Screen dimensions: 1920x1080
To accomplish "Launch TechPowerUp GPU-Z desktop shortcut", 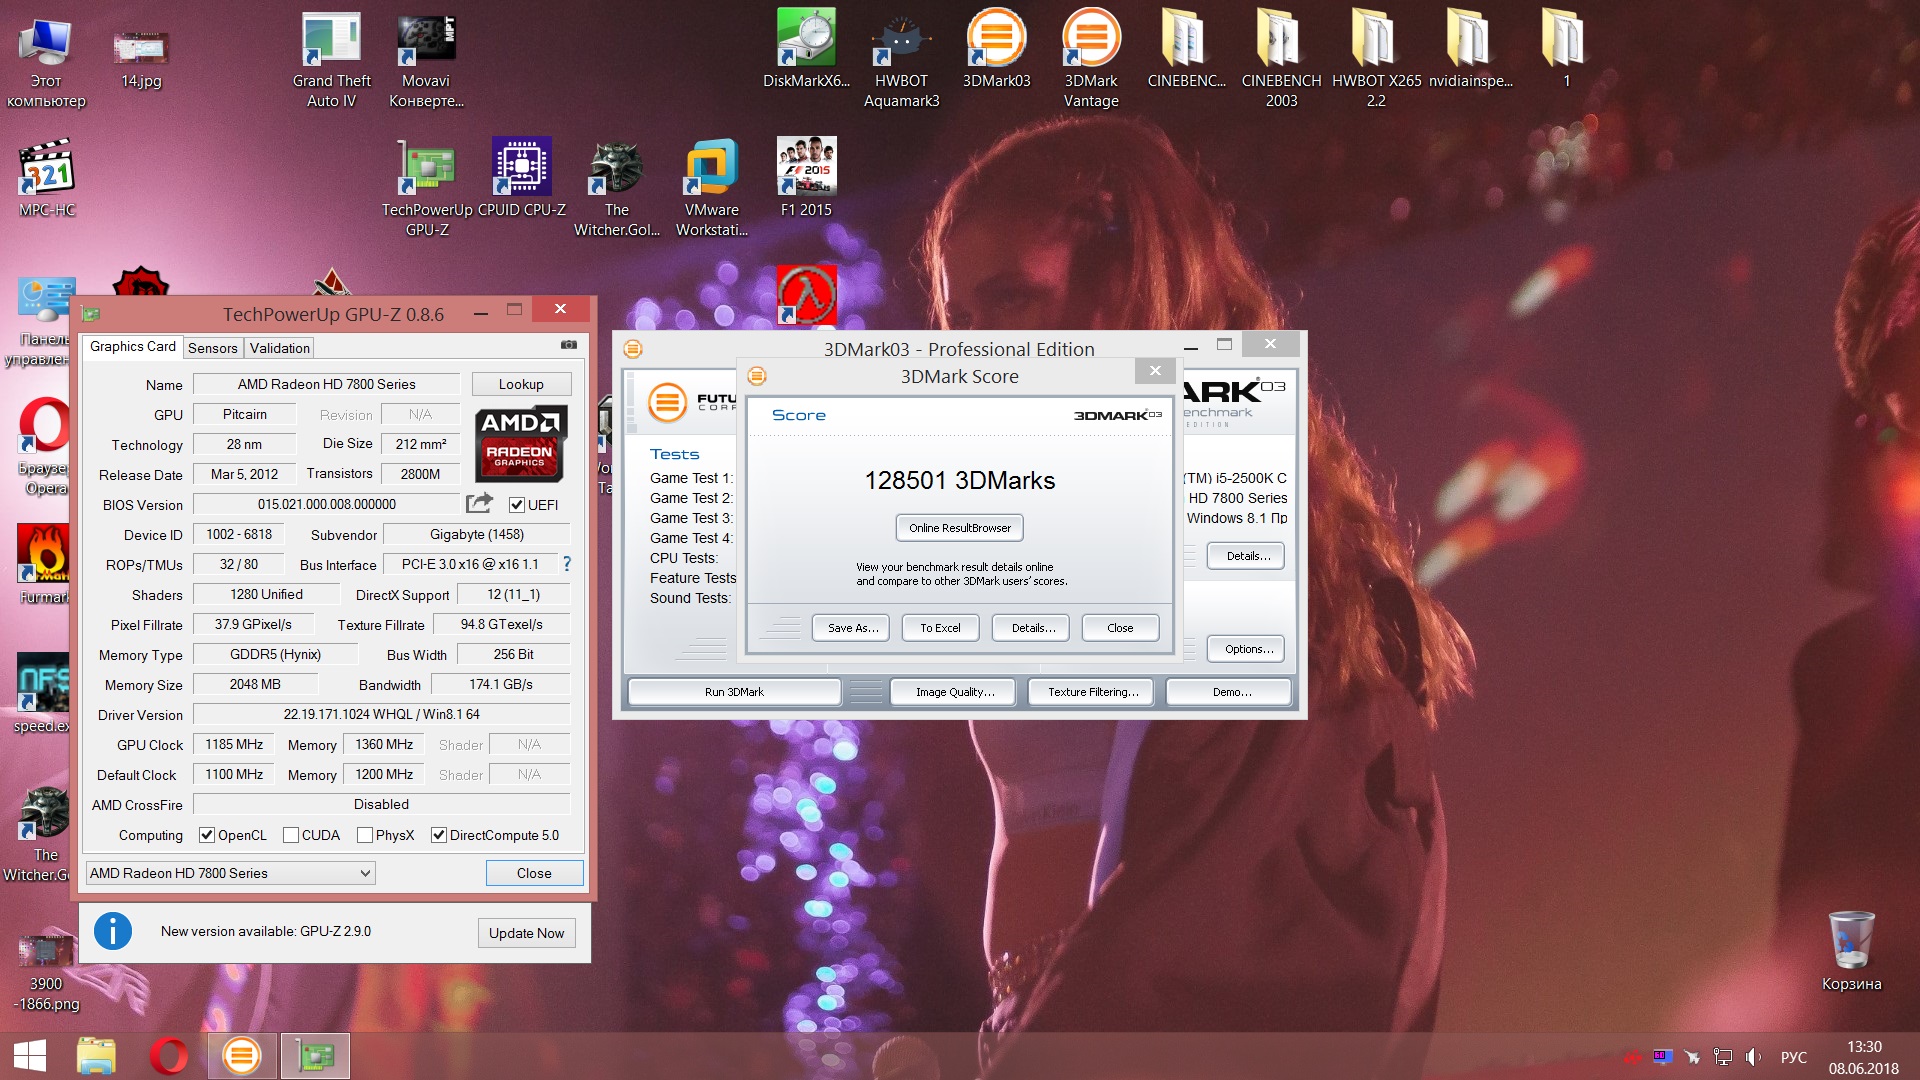I will (x=427, y=188).
